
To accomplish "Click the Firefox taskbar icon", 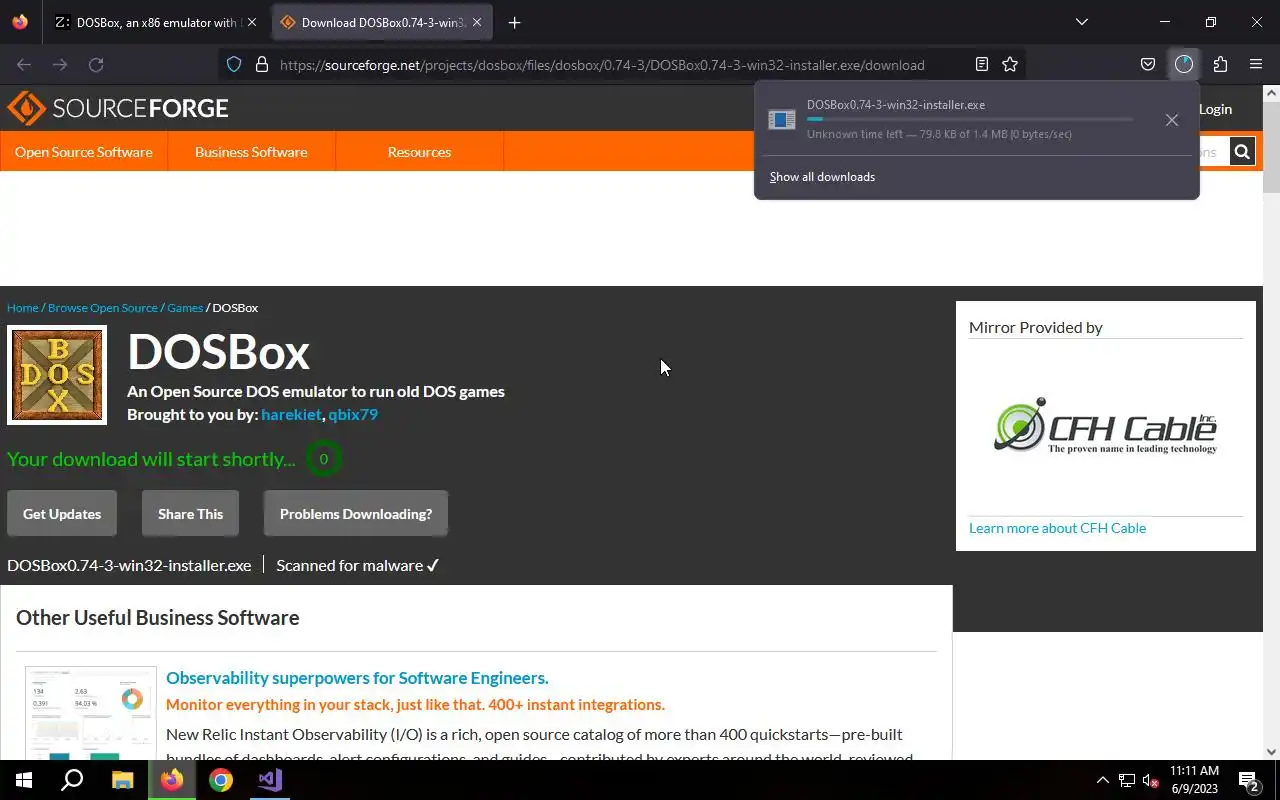I will click(172, 780).
